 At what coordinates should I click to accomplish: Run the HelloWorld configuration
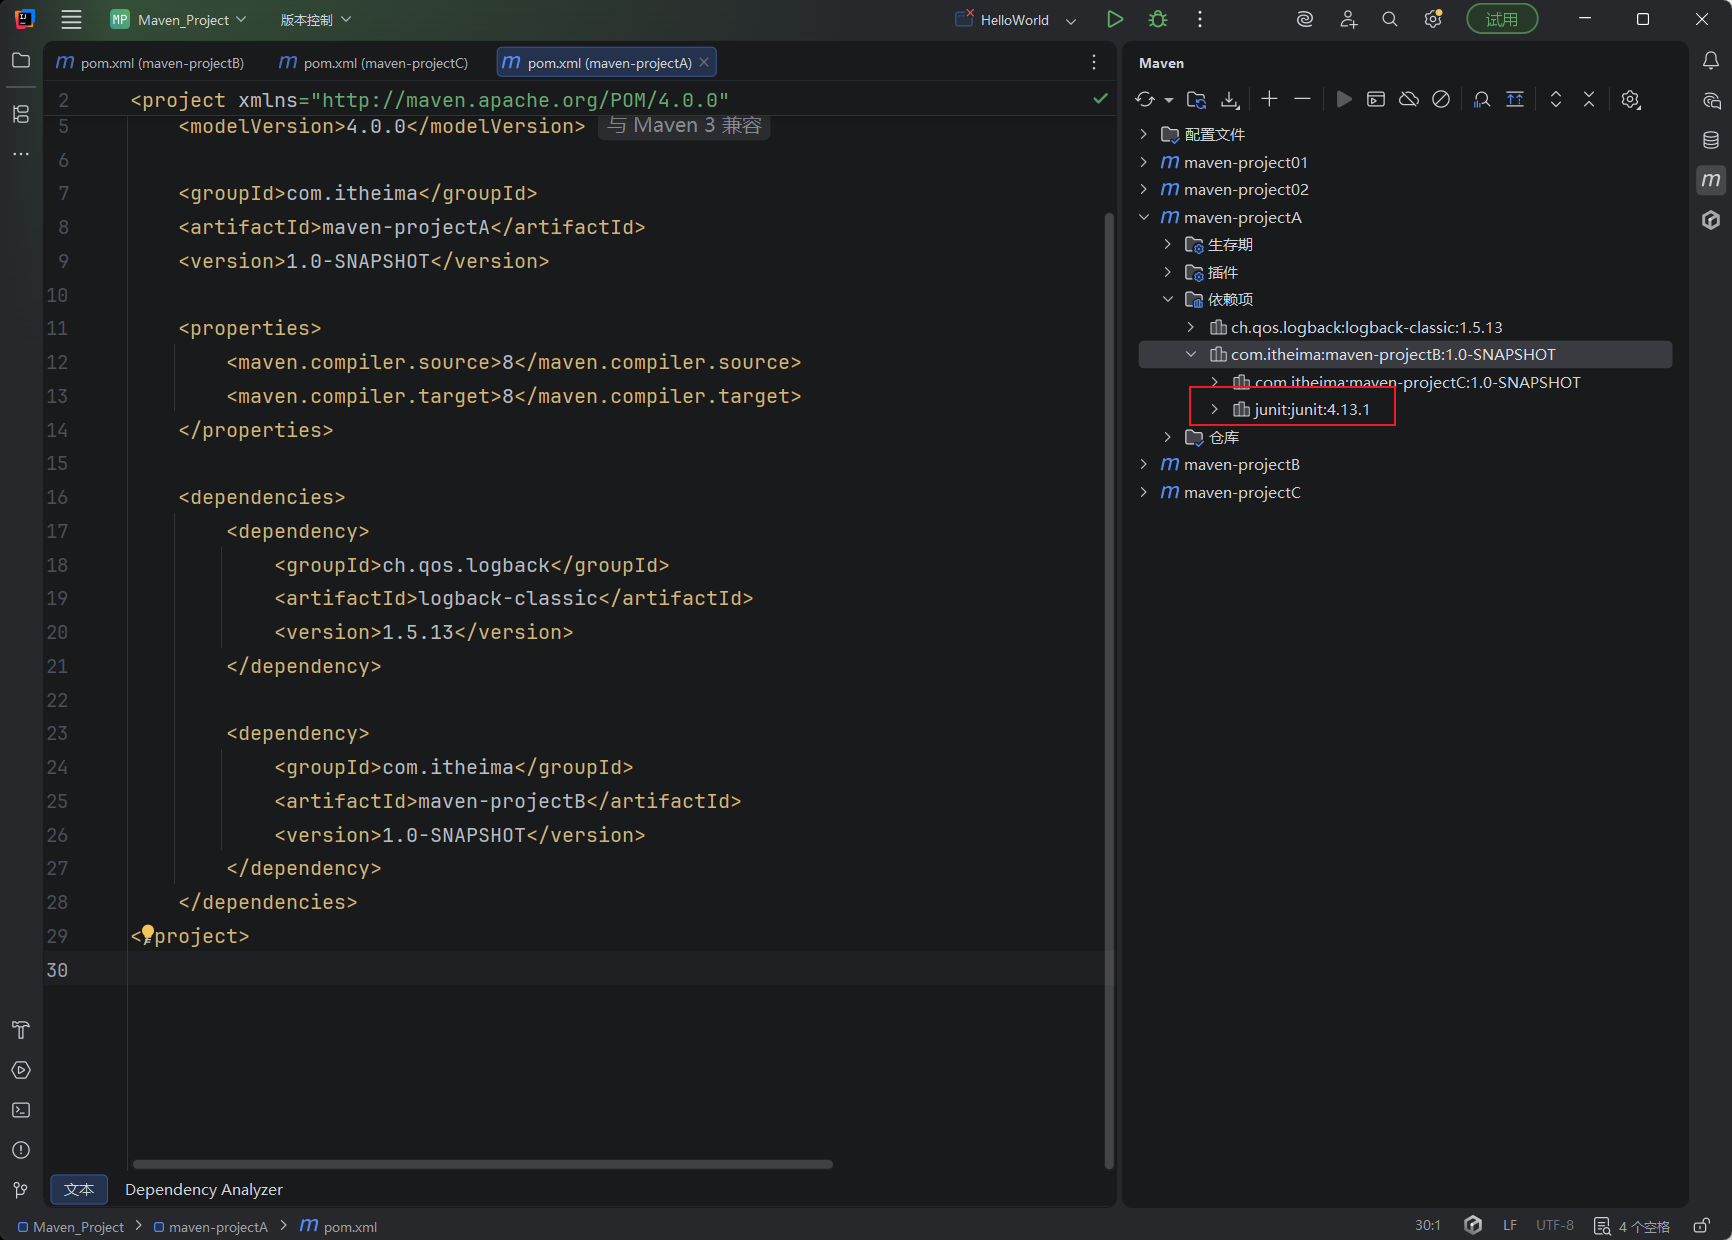tap(1115, 19)
